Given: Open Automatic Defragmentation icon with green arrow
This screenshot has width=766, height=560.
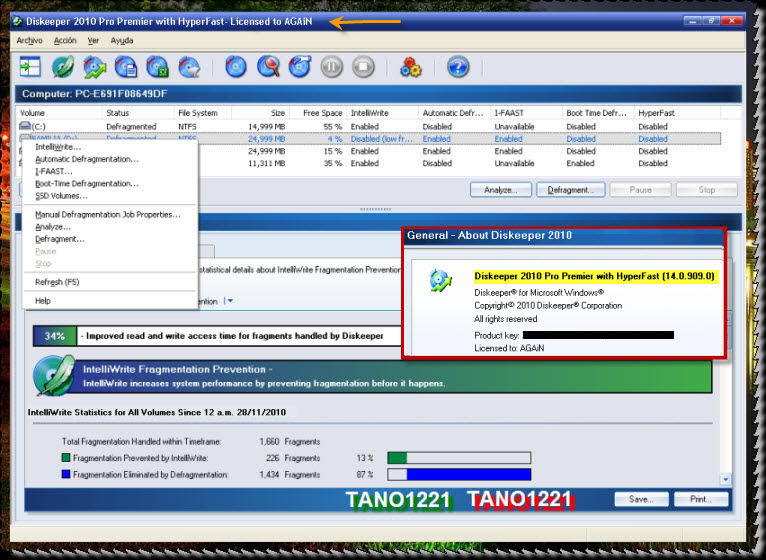Looking at the screenshot, I should tap(95, 67).
